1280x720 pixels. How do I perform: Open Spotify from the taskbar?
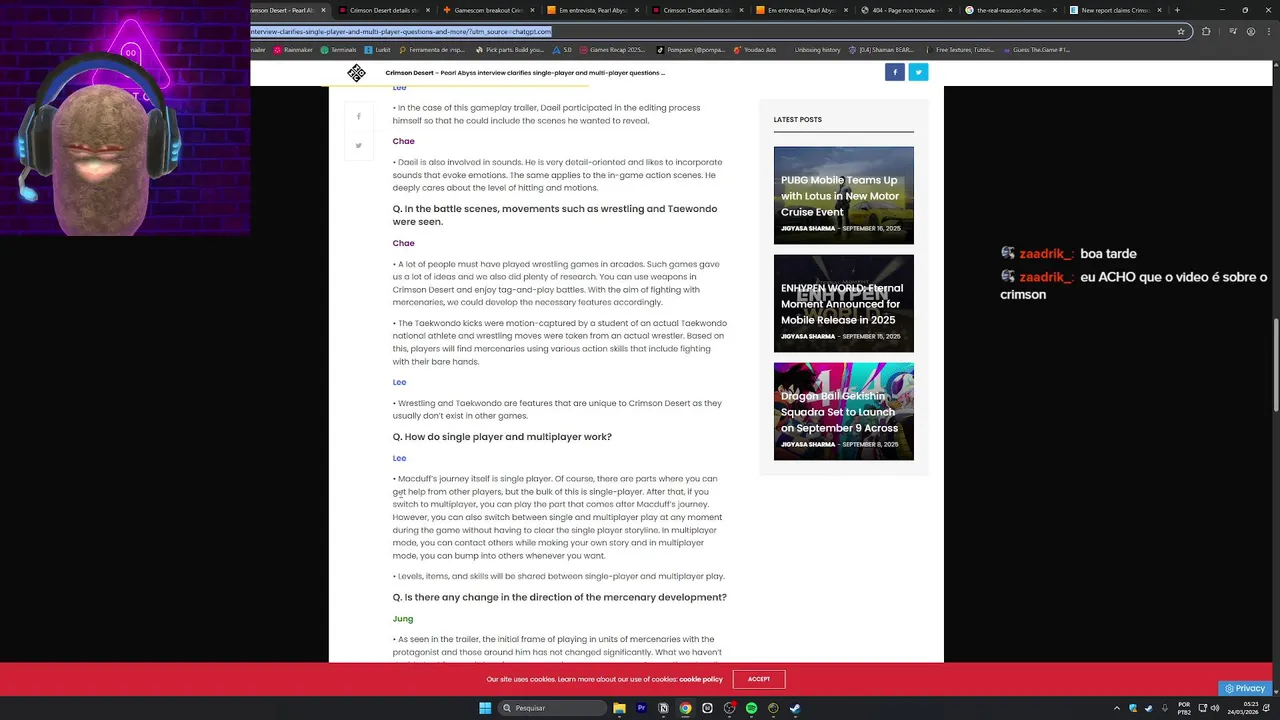[751, 708]
